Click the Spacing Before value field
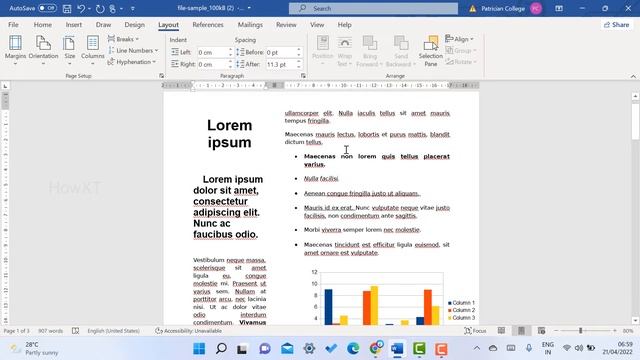The image size is (640, 360). click(x=280, y=52)
